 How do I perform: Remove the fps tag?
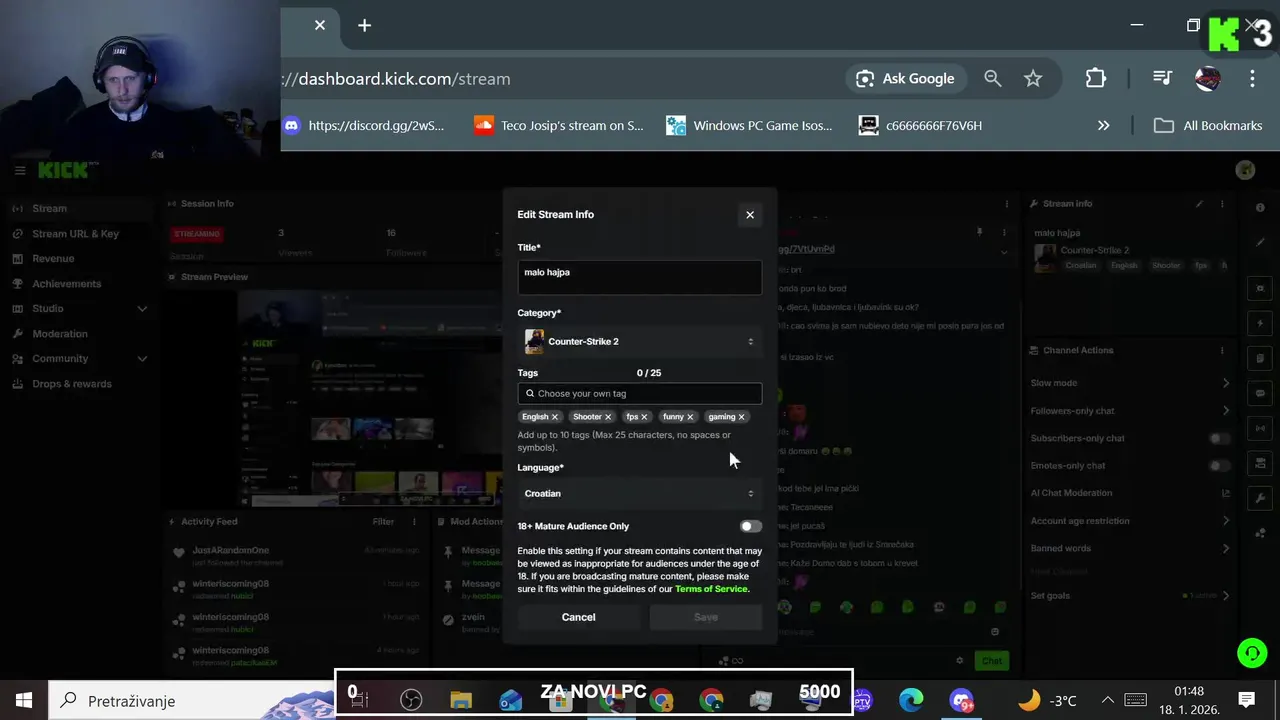(644, 417)
